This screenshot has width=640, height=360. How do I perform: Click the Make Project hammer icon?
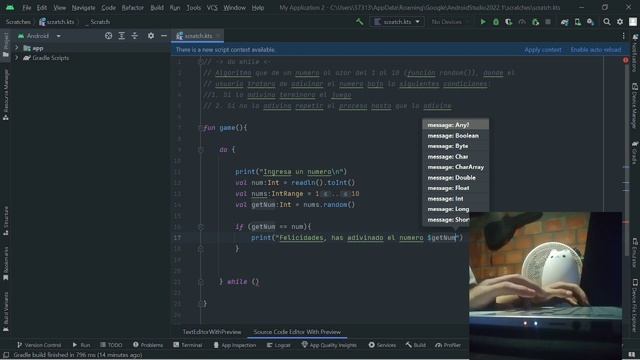tap(360, 22)
